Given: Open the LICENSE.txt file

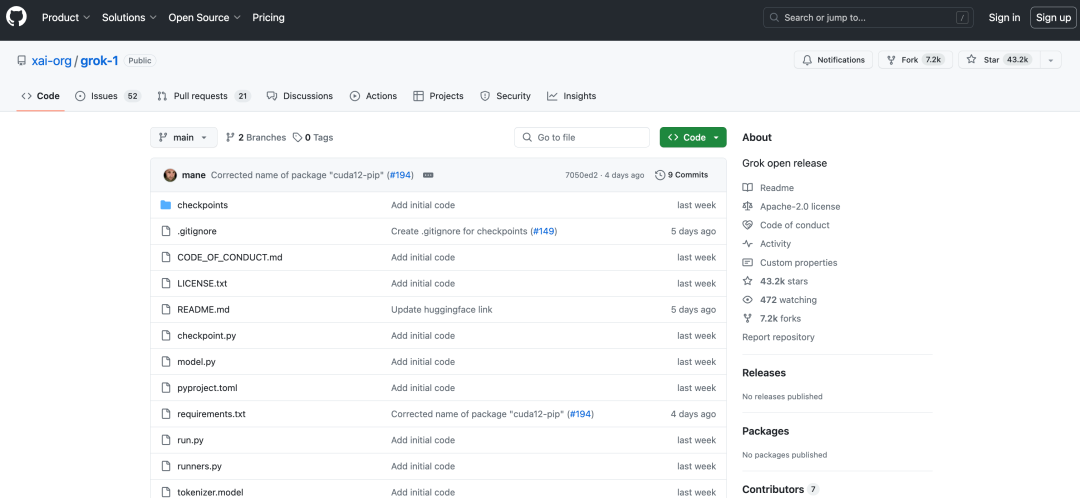Looking at the screenshot, I should [x=202, y=284].
